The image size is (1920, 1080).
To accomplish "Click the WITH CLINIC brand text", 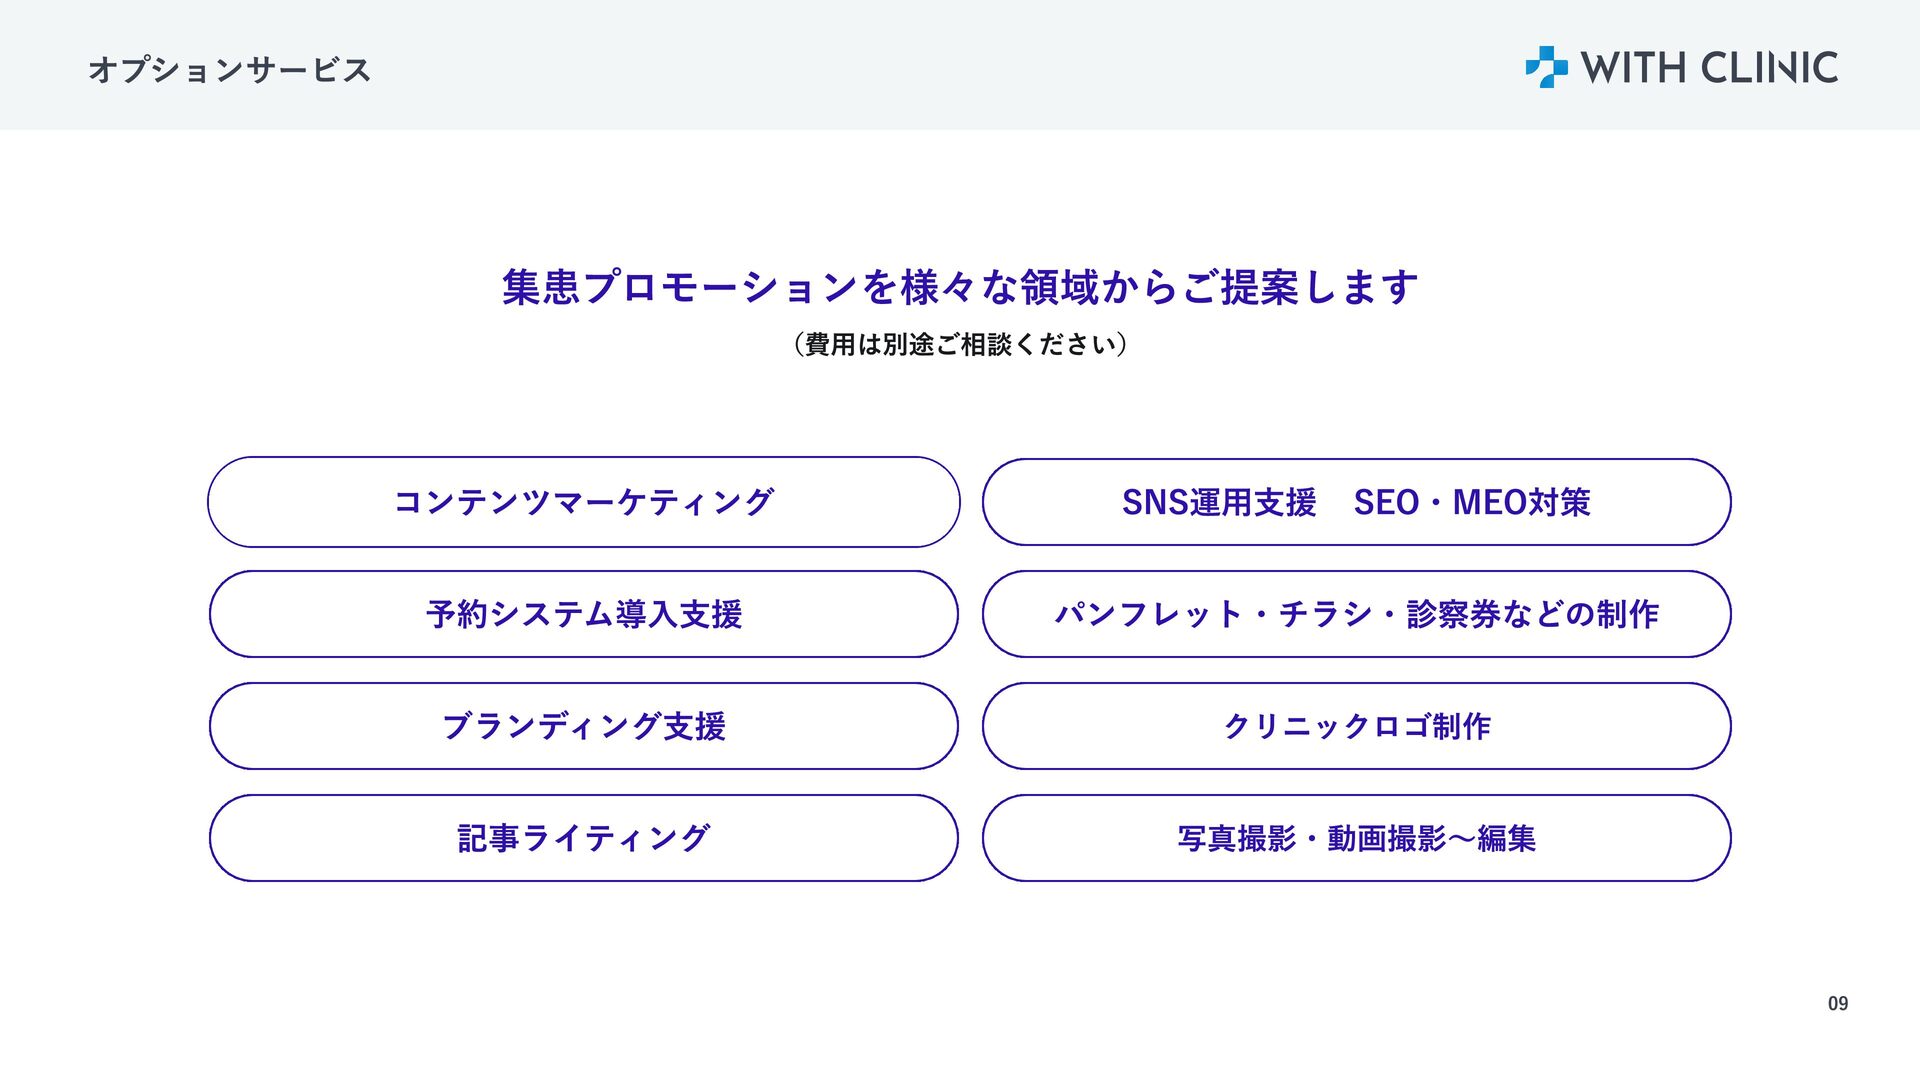I will click(x=1709, y=68).
